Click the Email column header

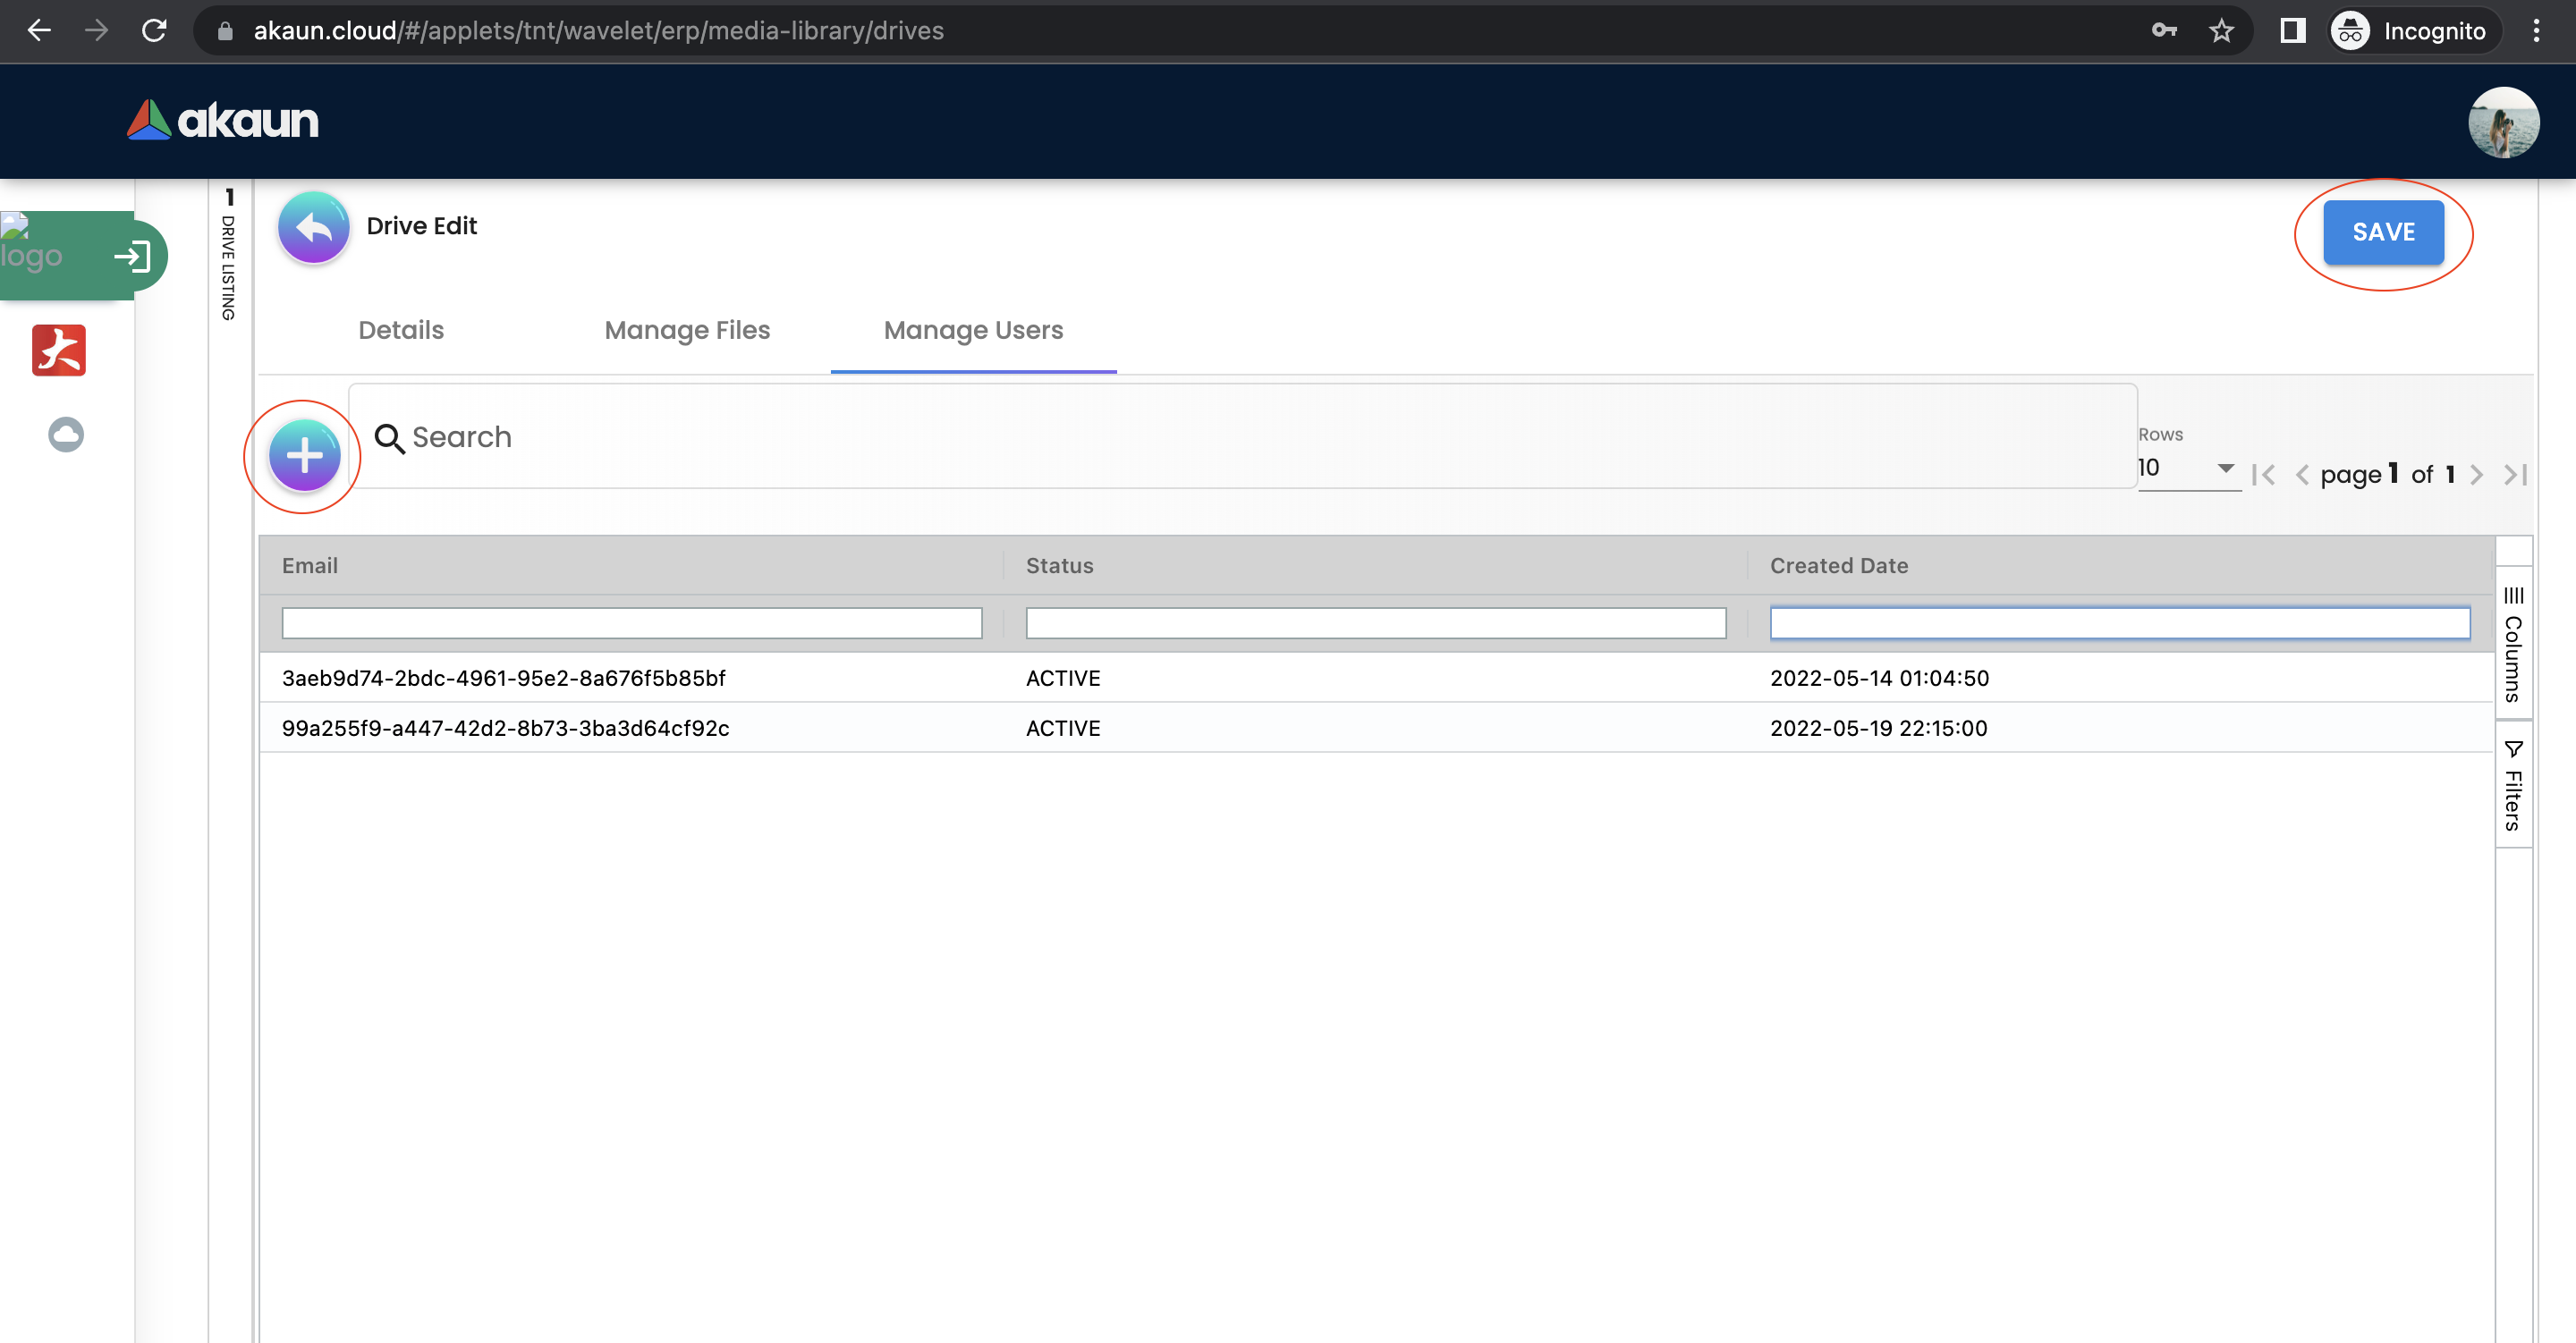pyautogui.click(x=310, y=566)
